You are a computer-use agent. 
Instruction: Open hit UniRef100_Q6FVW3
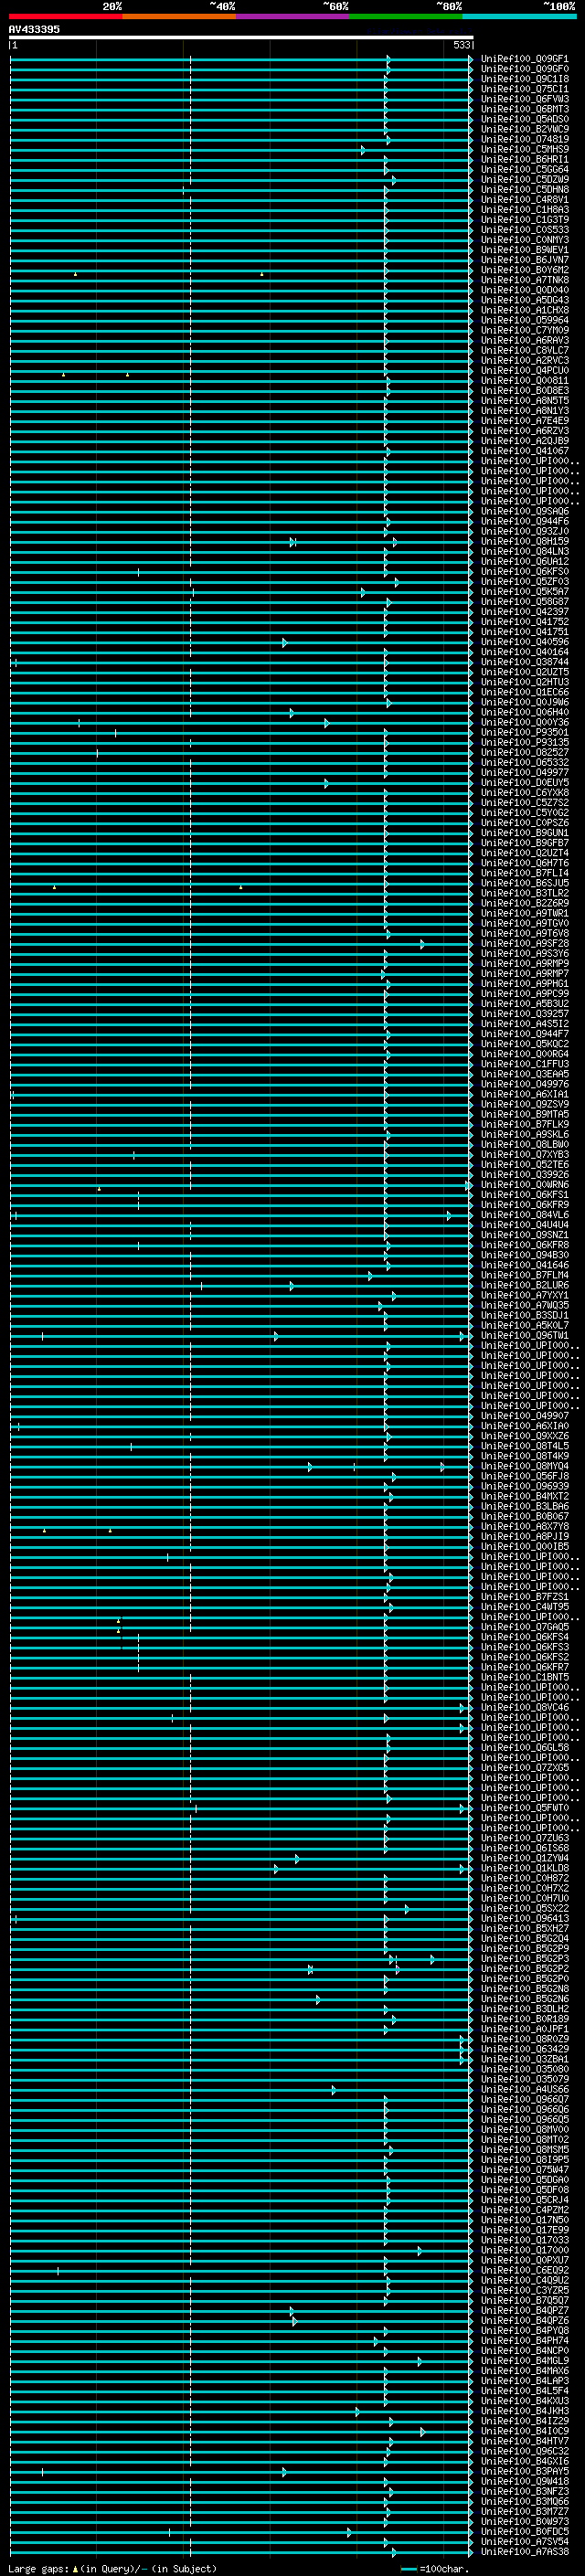[x=525, y=99]
